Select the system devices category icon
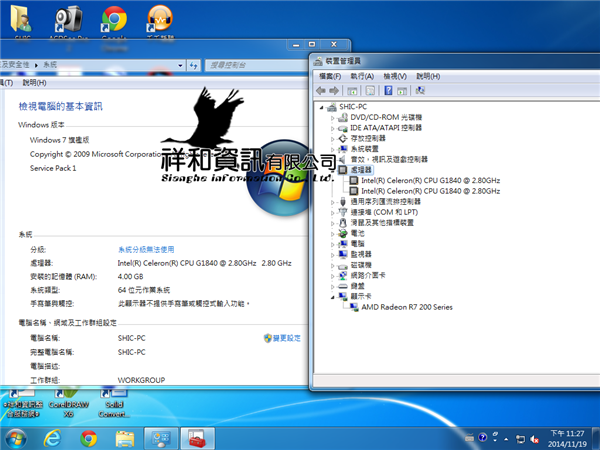 point(343,149)
